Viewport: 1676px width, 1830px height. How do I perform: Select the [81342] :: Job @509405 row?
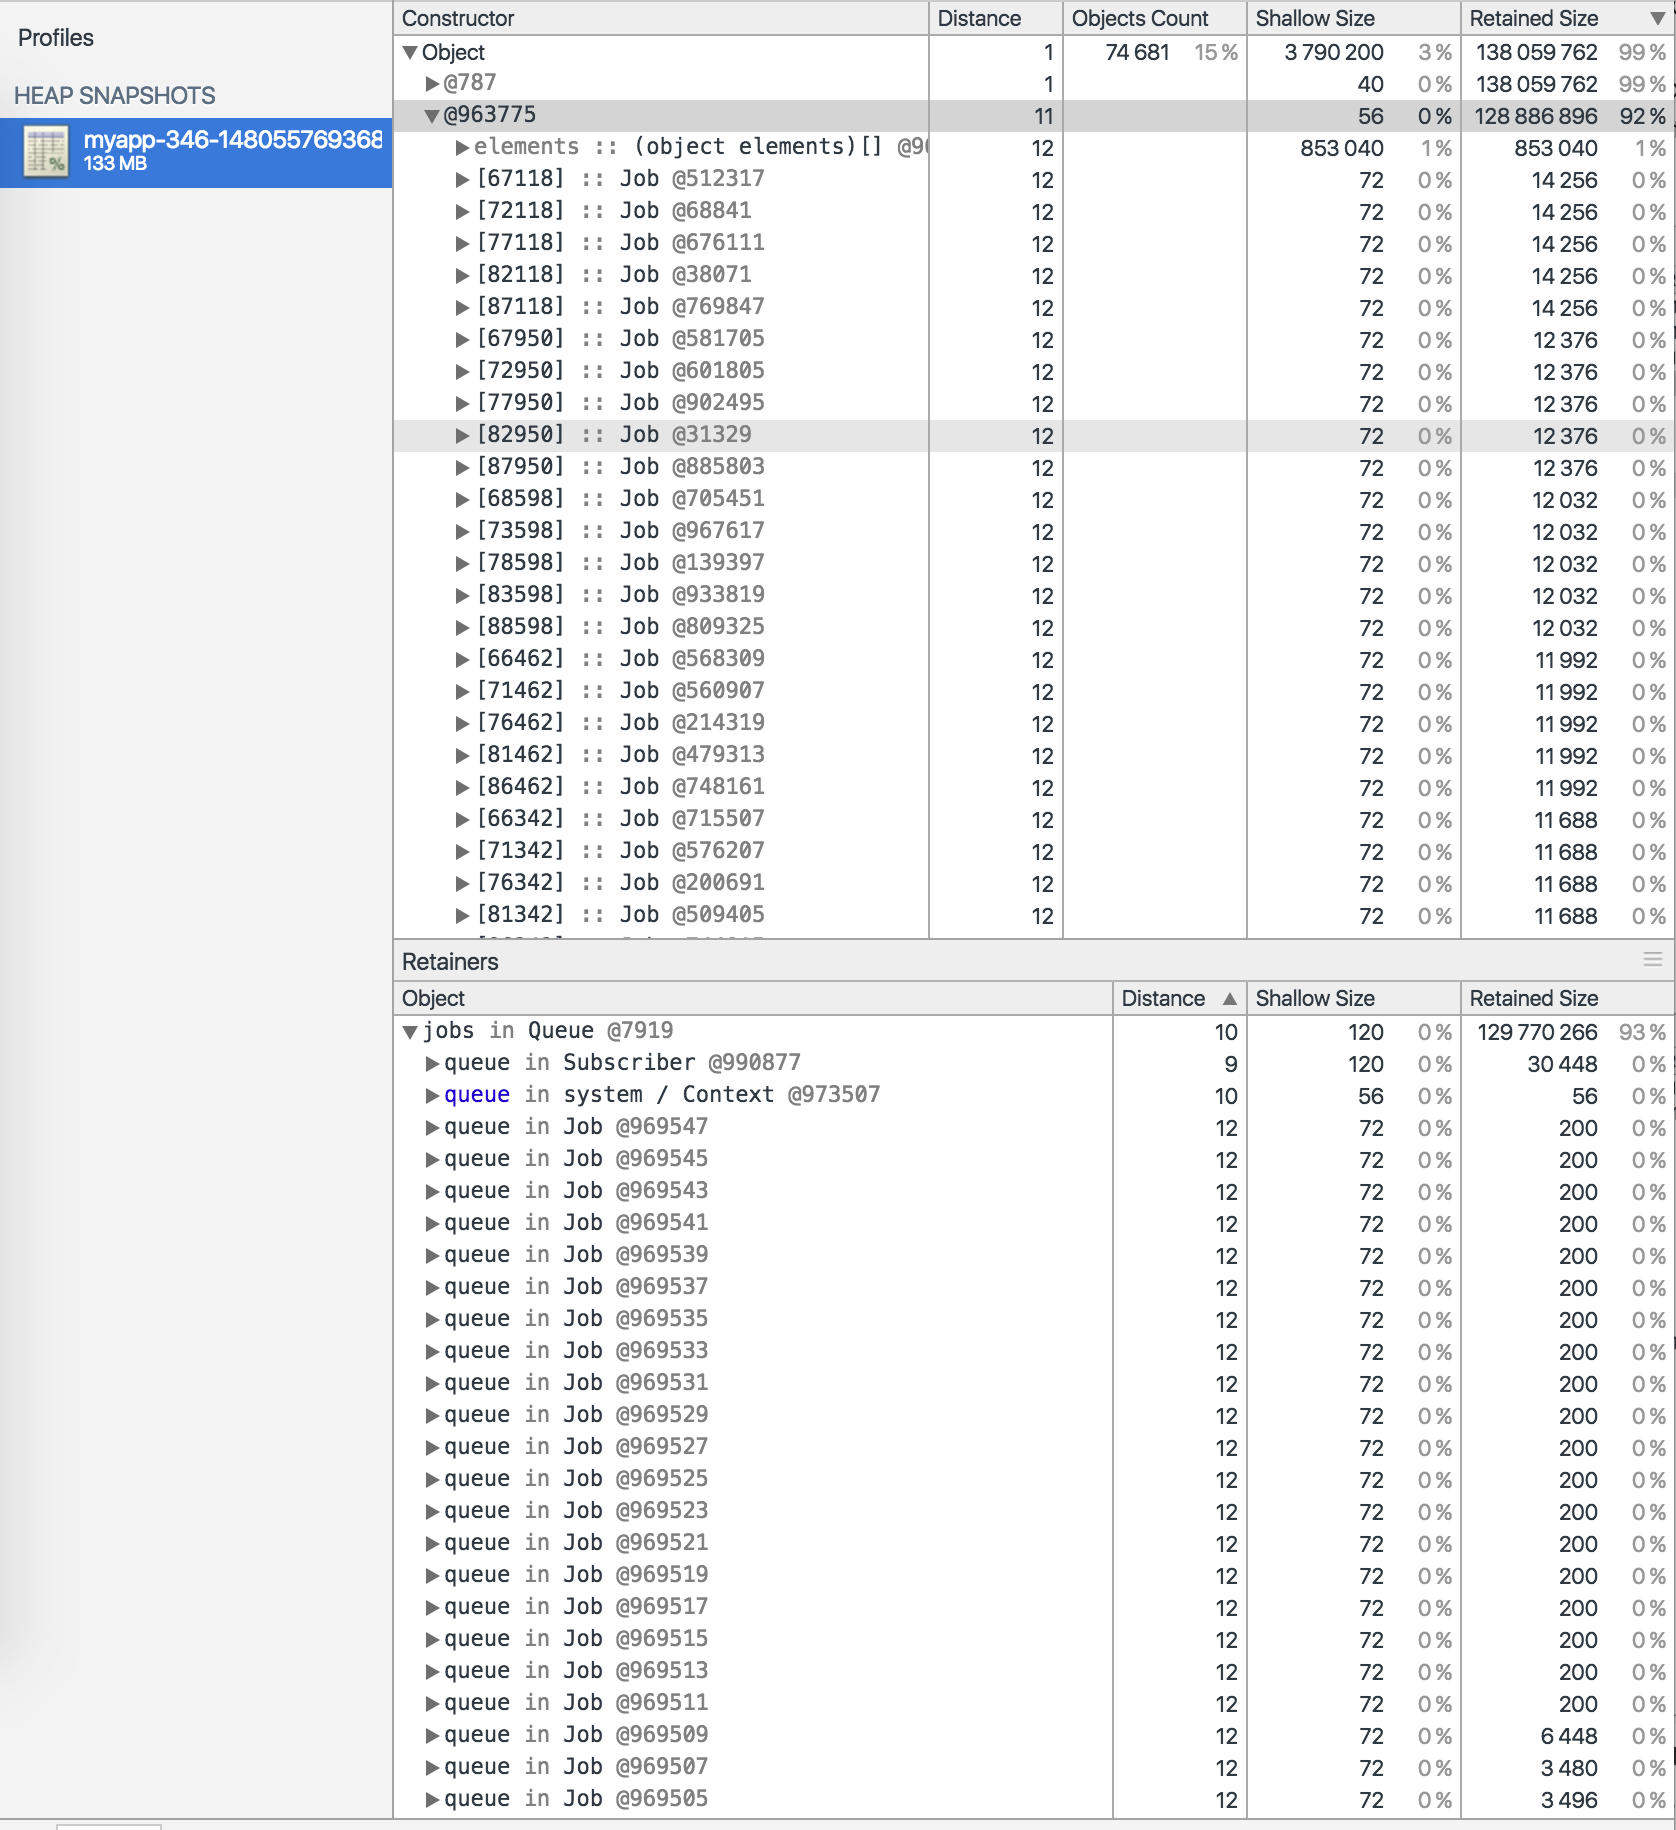click(x=1034, y=916)
